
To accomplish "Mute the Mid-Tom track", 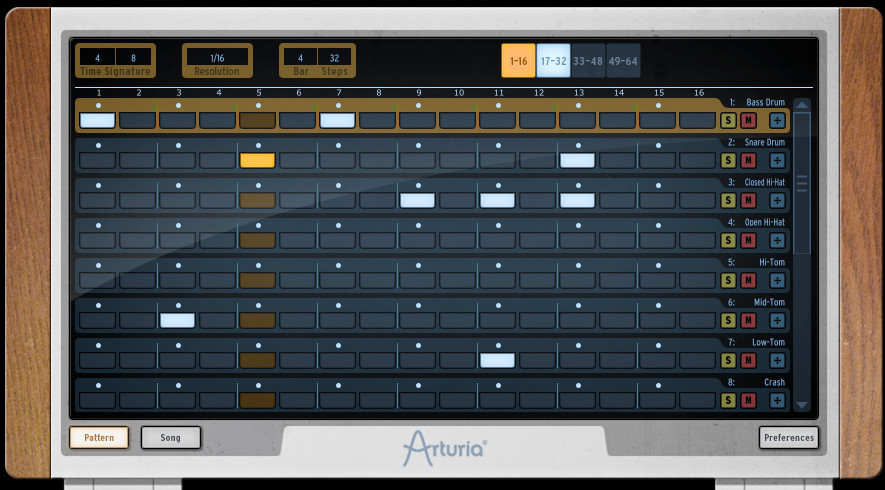I will tap(748, 321).
